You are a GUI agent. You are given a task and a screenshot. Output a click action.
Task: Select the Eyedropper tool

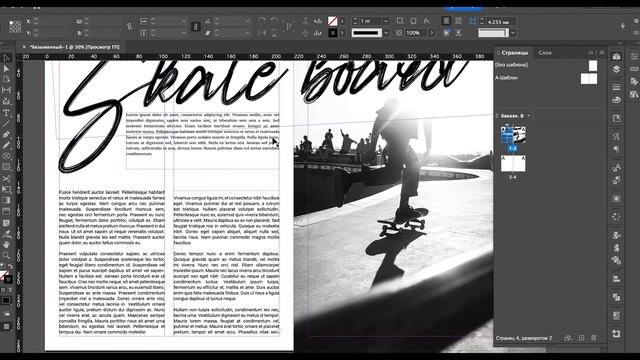(6, 234)
